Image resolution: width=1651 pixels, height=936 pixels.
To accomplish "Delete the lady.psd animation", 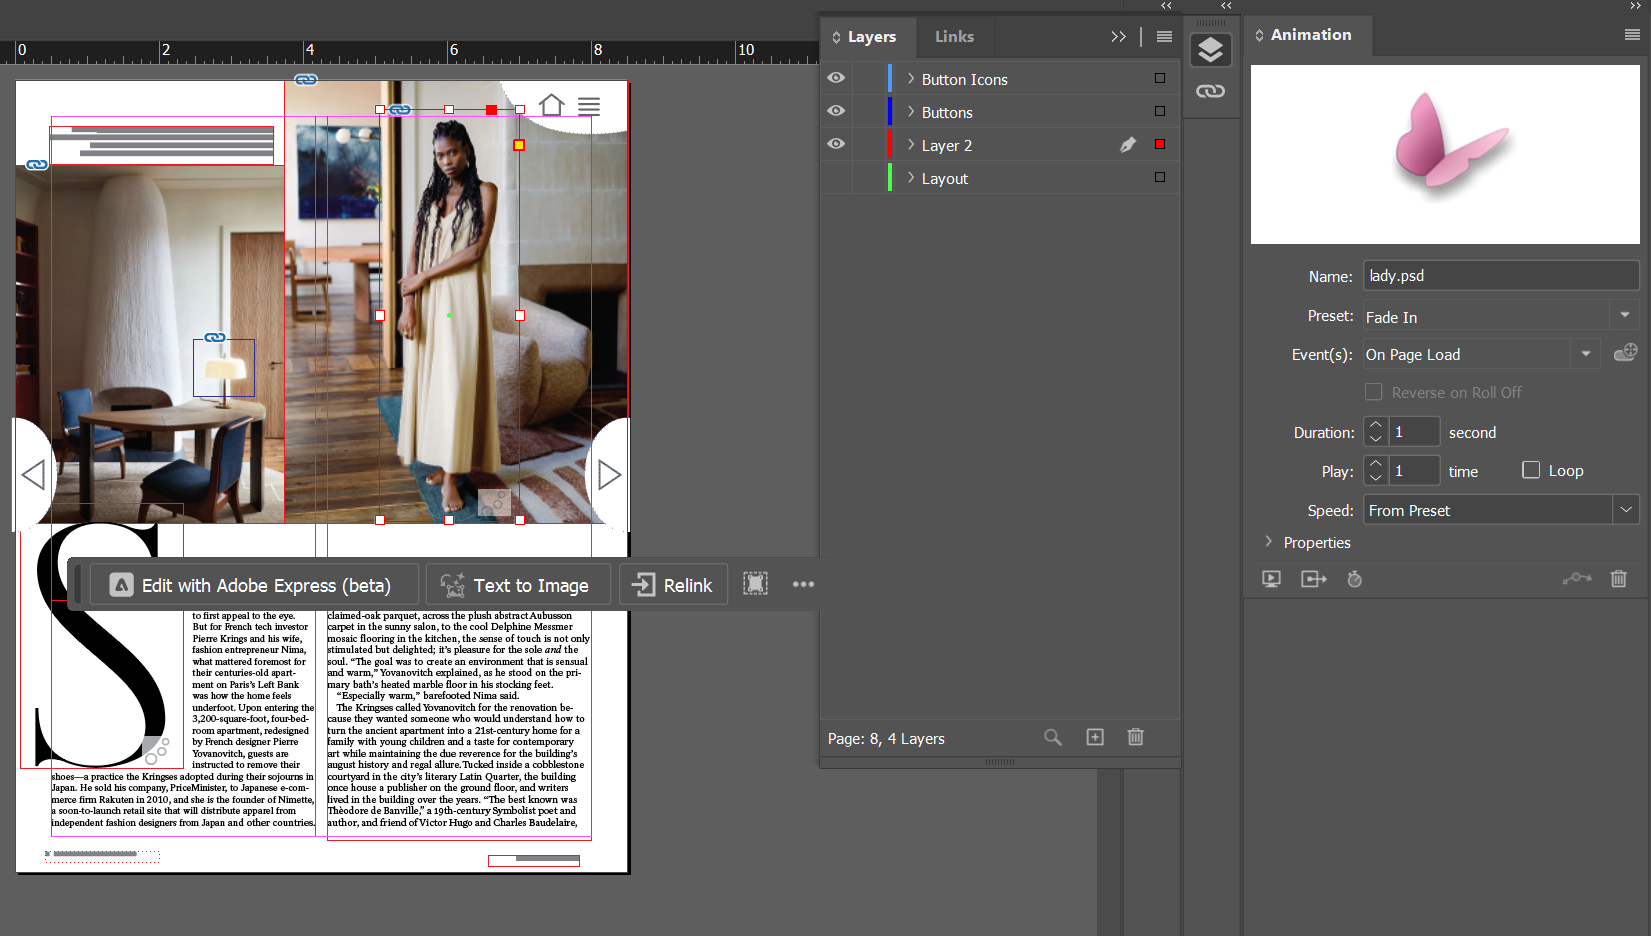I will click(1618, 579).
